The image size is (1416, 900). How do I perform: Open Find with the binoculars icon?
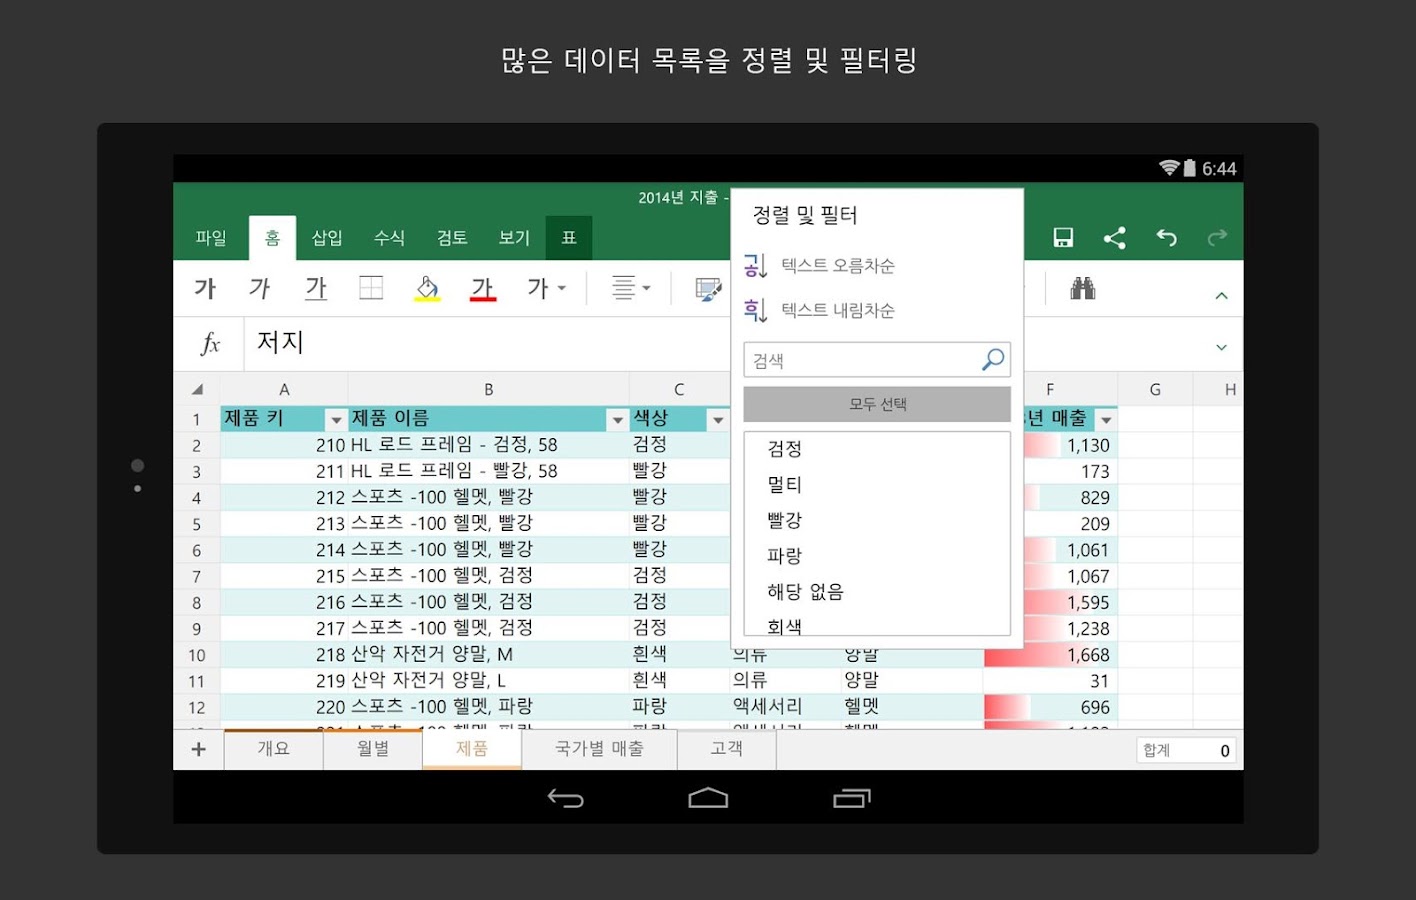[x=1083, y=288]
